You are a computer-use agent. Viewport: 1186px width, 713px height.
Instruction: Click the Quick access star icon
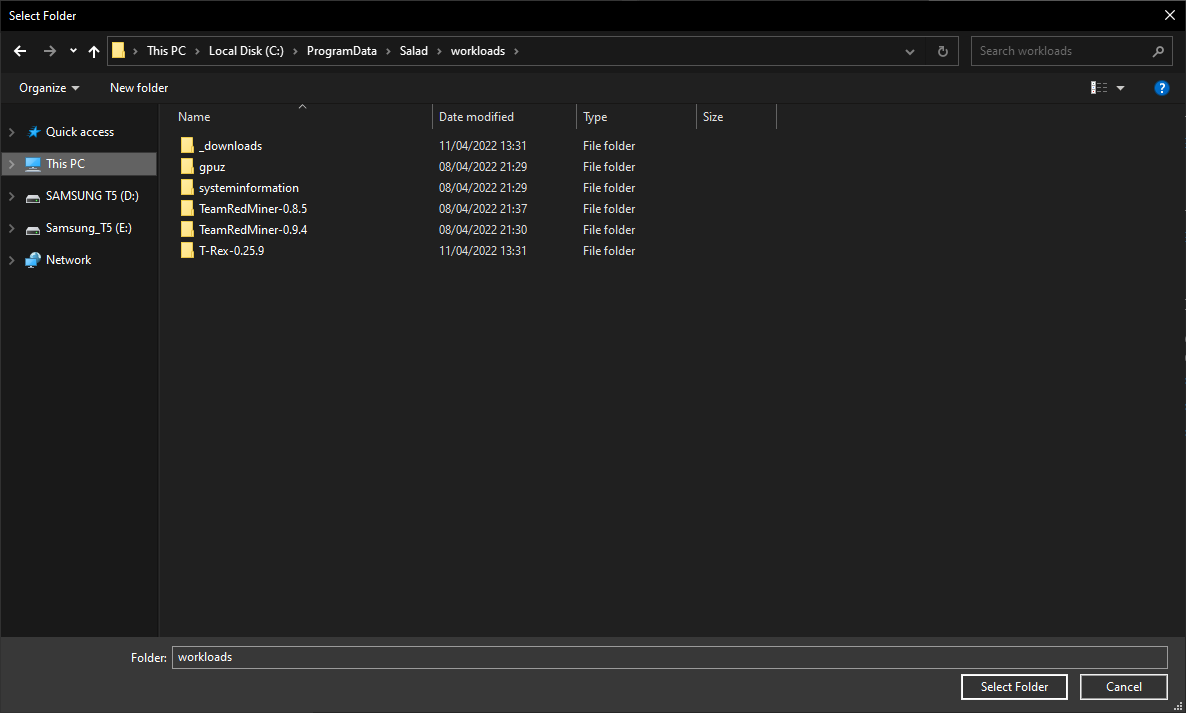33,132
